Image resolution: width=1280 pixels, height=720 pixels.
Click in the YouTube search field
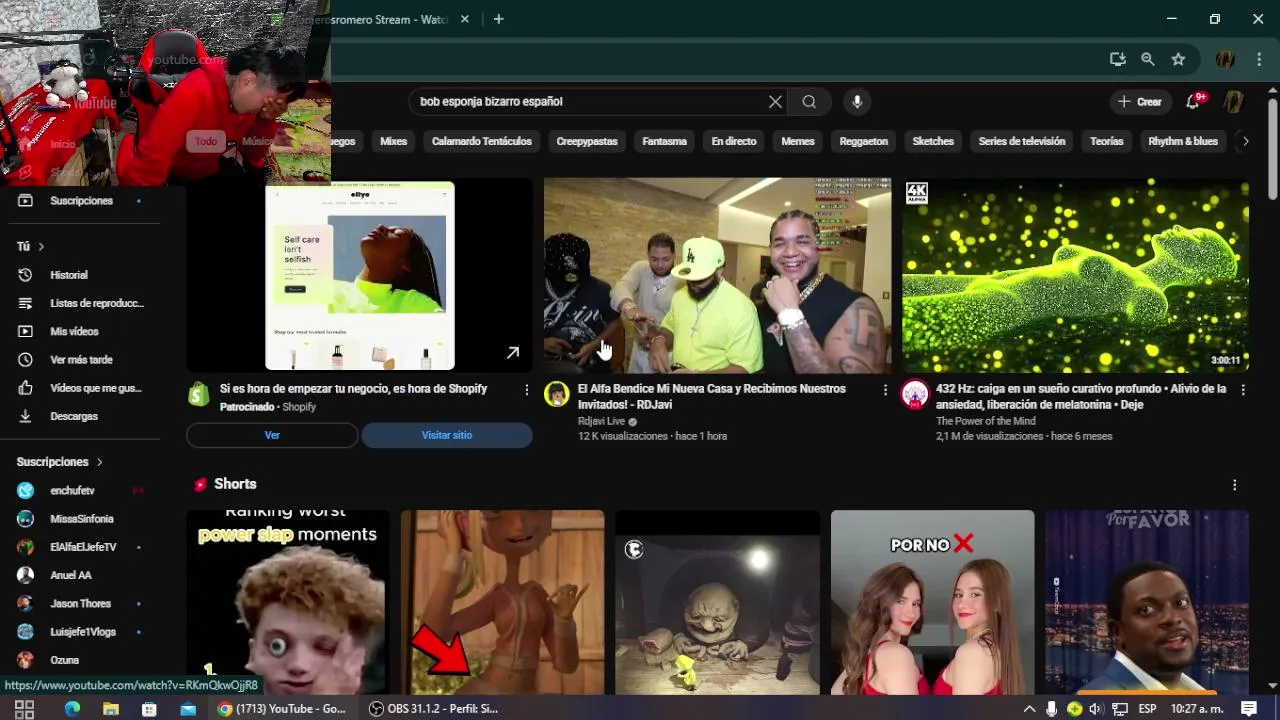click(x=590, y=101)
